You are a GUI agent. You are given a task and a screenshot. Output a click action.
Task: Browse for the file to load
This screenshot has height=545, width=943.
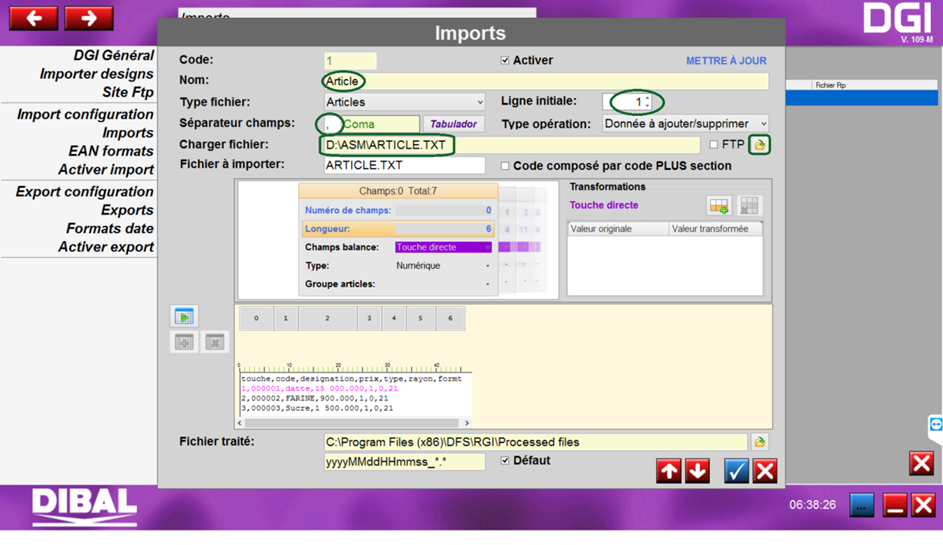pyautogui.click(x=759, y=145)
